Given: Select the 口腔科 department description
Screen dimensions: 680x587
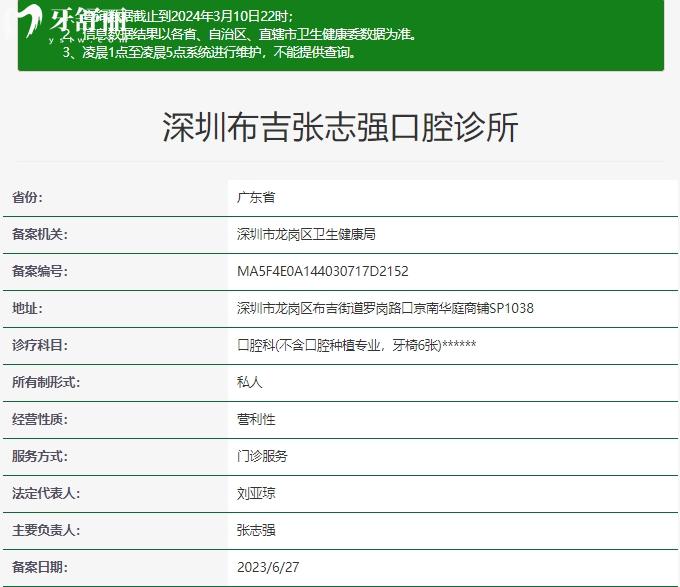Looking at the screenshot, I should pos(356,346).
